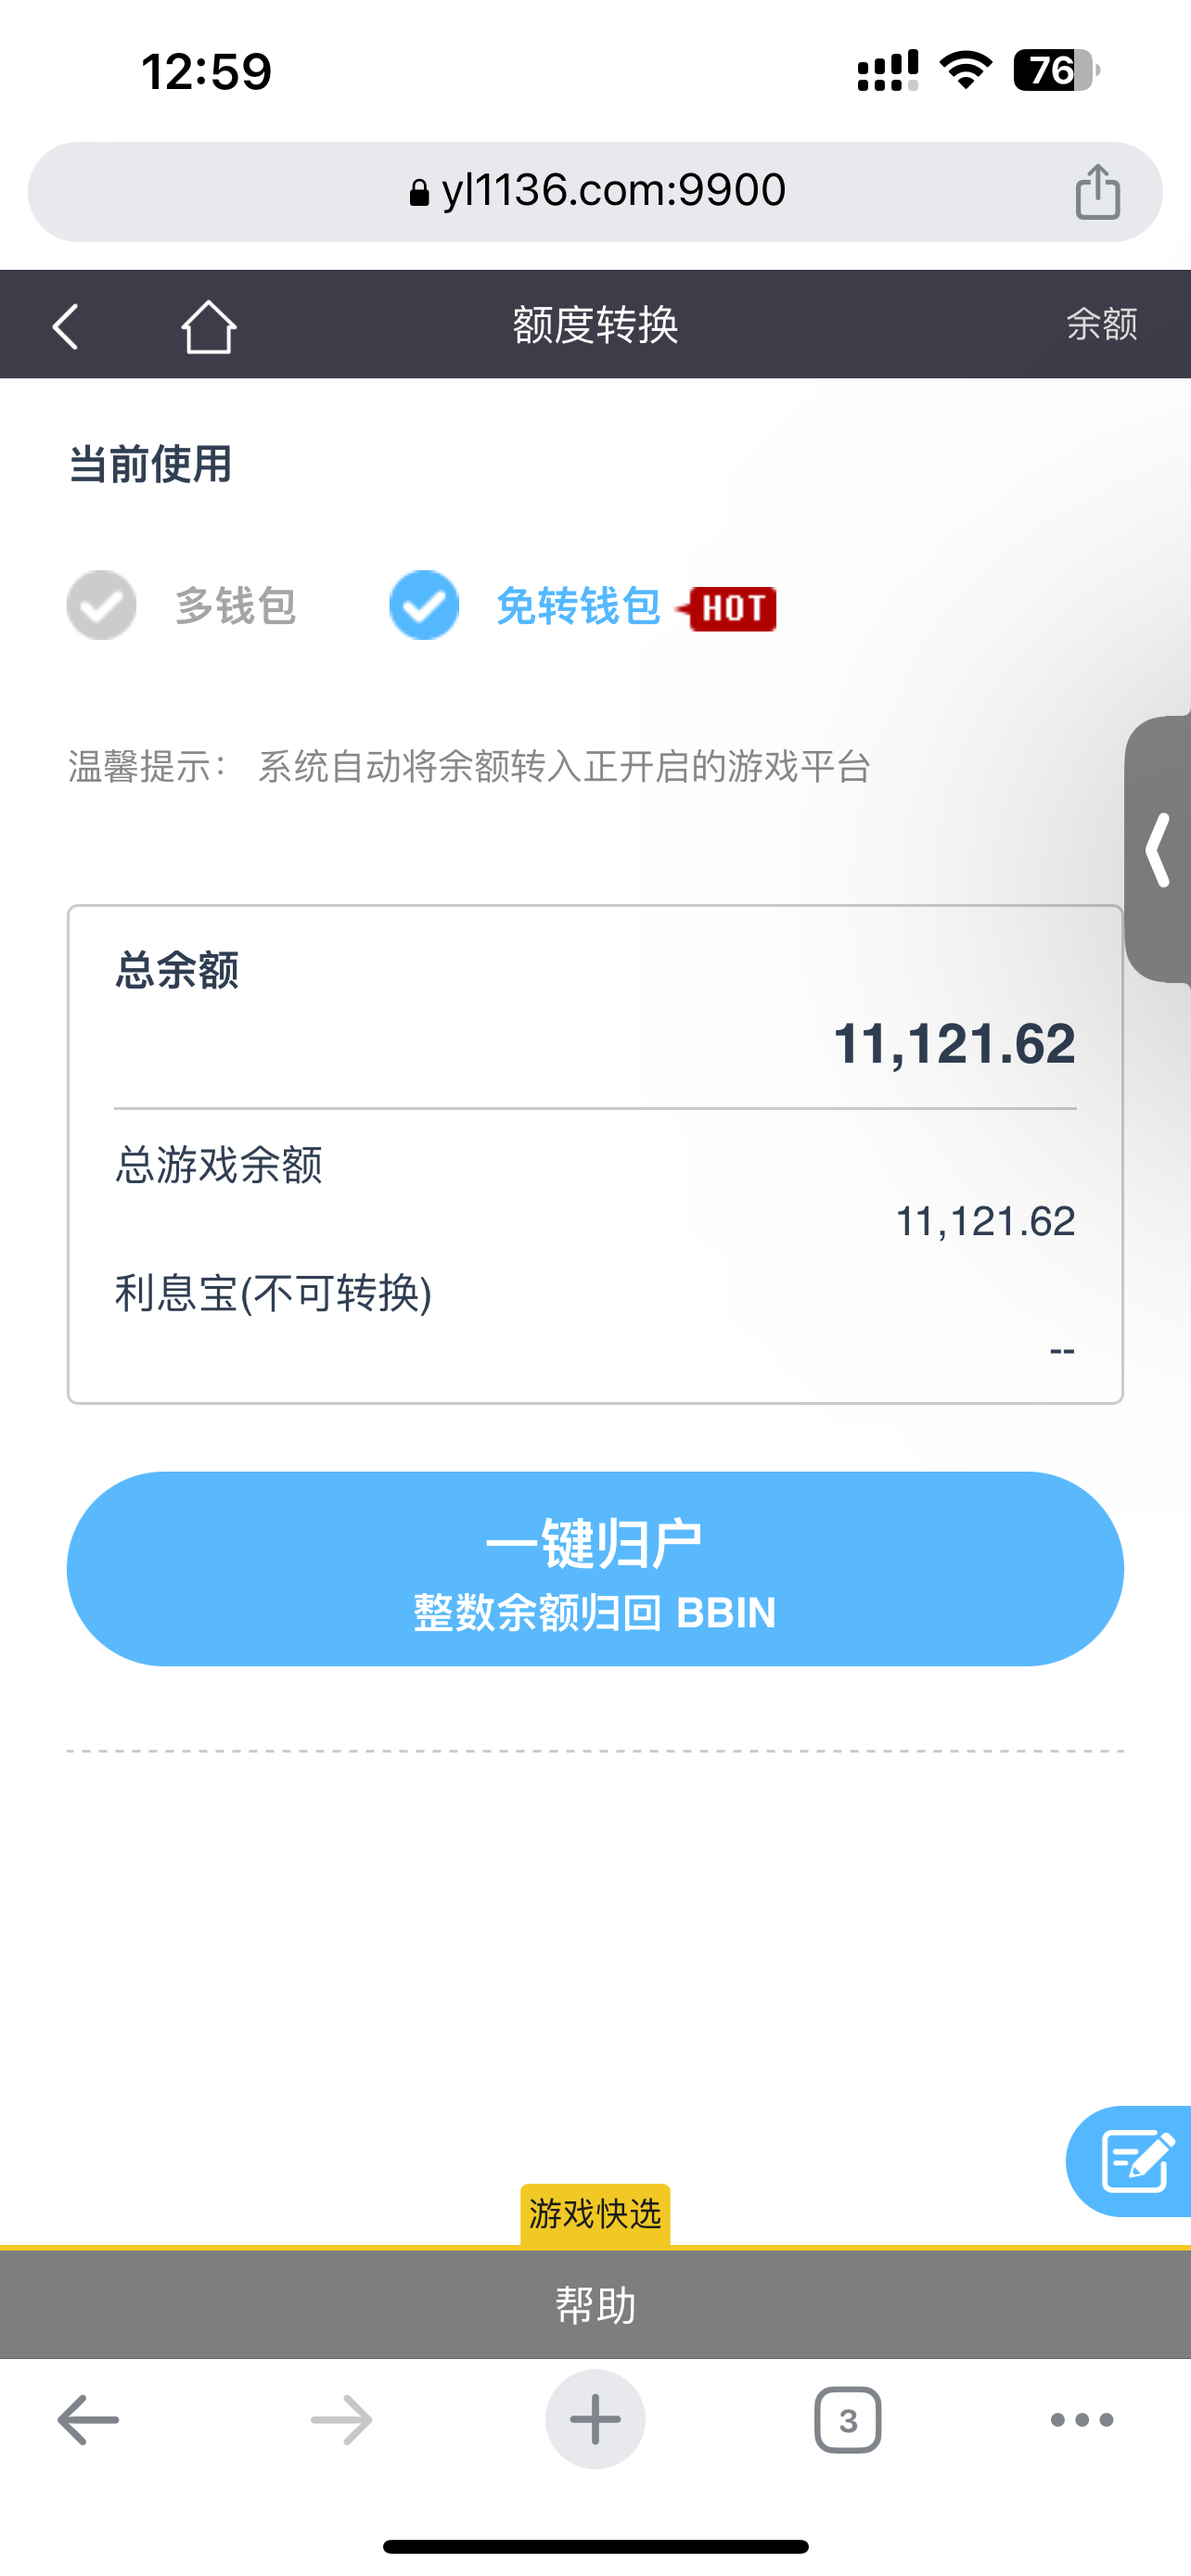Tap the browser forward arrow
The height and width of the screenshot is (2576, 1191).
click(x=341, y=2420)
